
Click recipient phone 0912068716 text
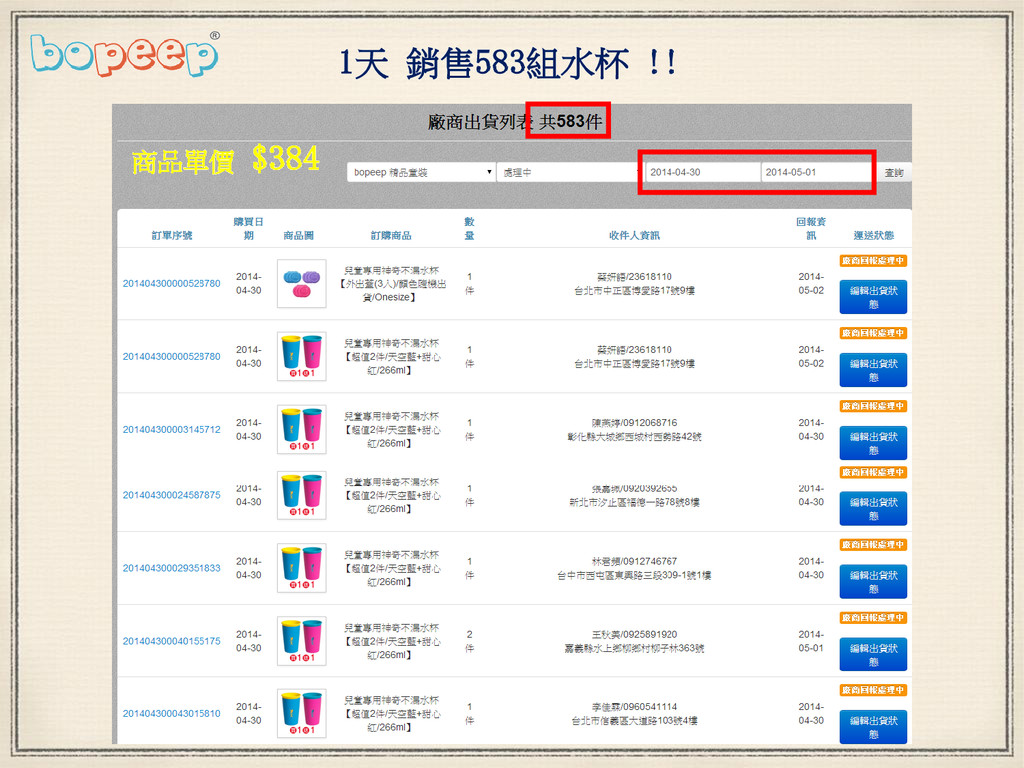pyautogui.click(x=652, y=423)
